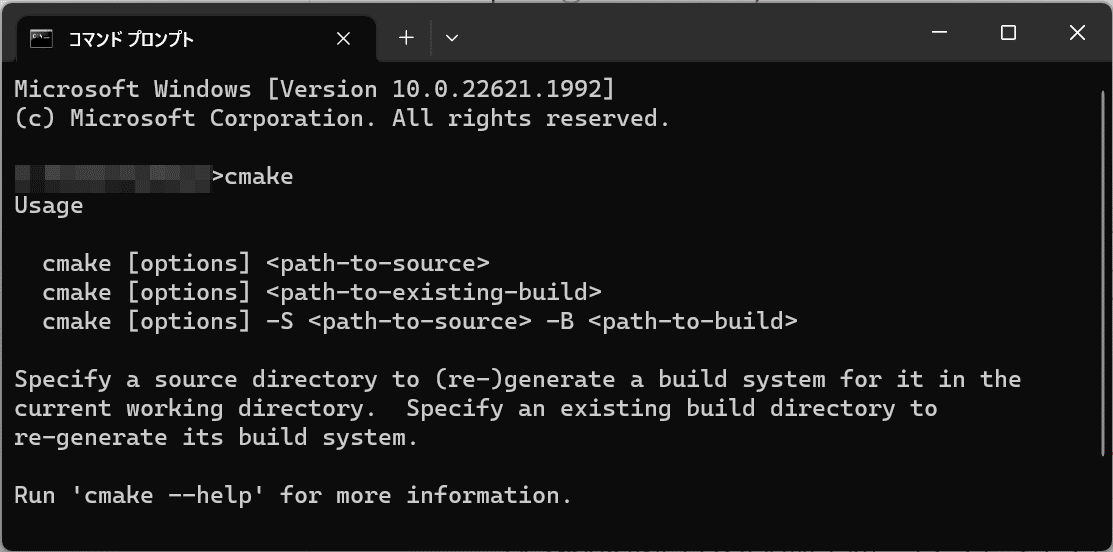The image size is (1113, 552).
Task: Minimize the terminal window
Action: 939,33
